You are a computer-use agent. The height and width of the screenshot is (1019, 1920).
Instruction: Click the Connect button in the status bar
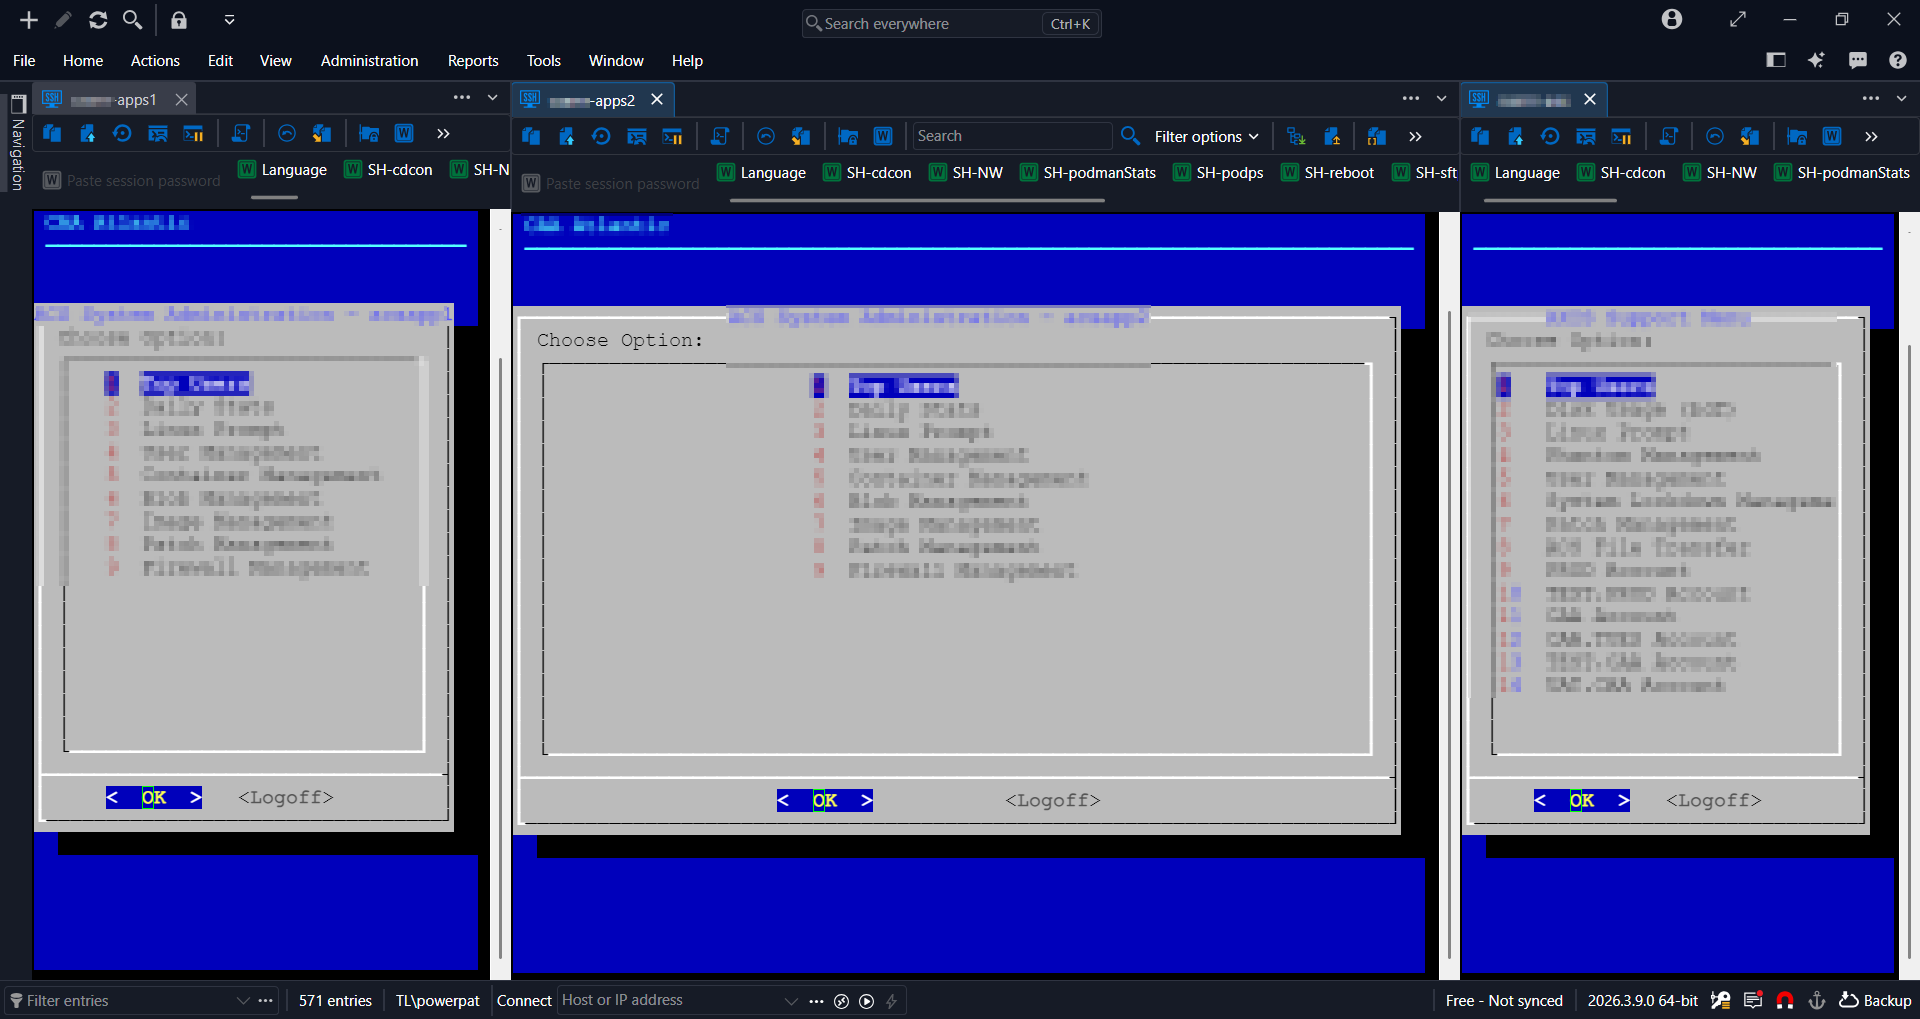524,1001
